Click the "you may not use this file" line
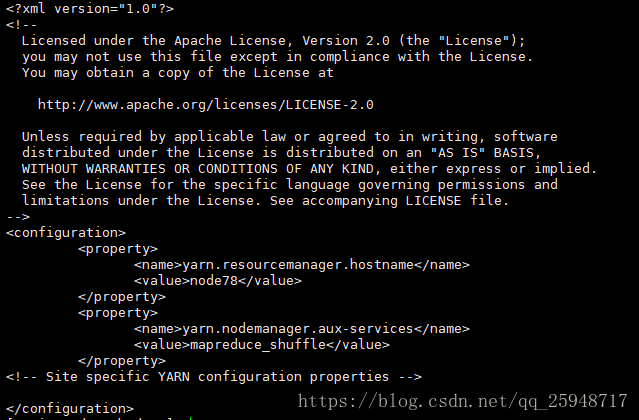 (x=277, y=56)
